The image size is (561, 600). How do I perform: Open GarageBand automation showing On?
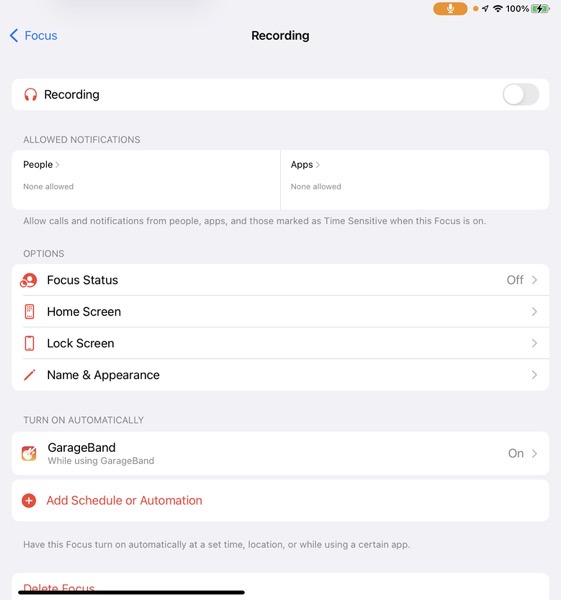tap(280, 453)
